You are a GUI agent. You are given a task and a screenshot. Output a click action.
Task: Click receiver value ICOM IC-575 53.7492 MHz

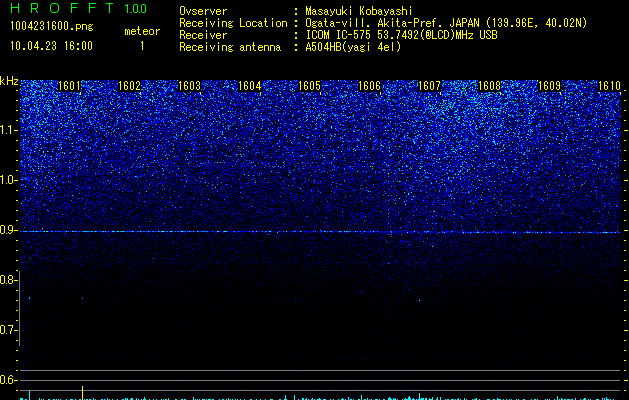coord(401,35)
